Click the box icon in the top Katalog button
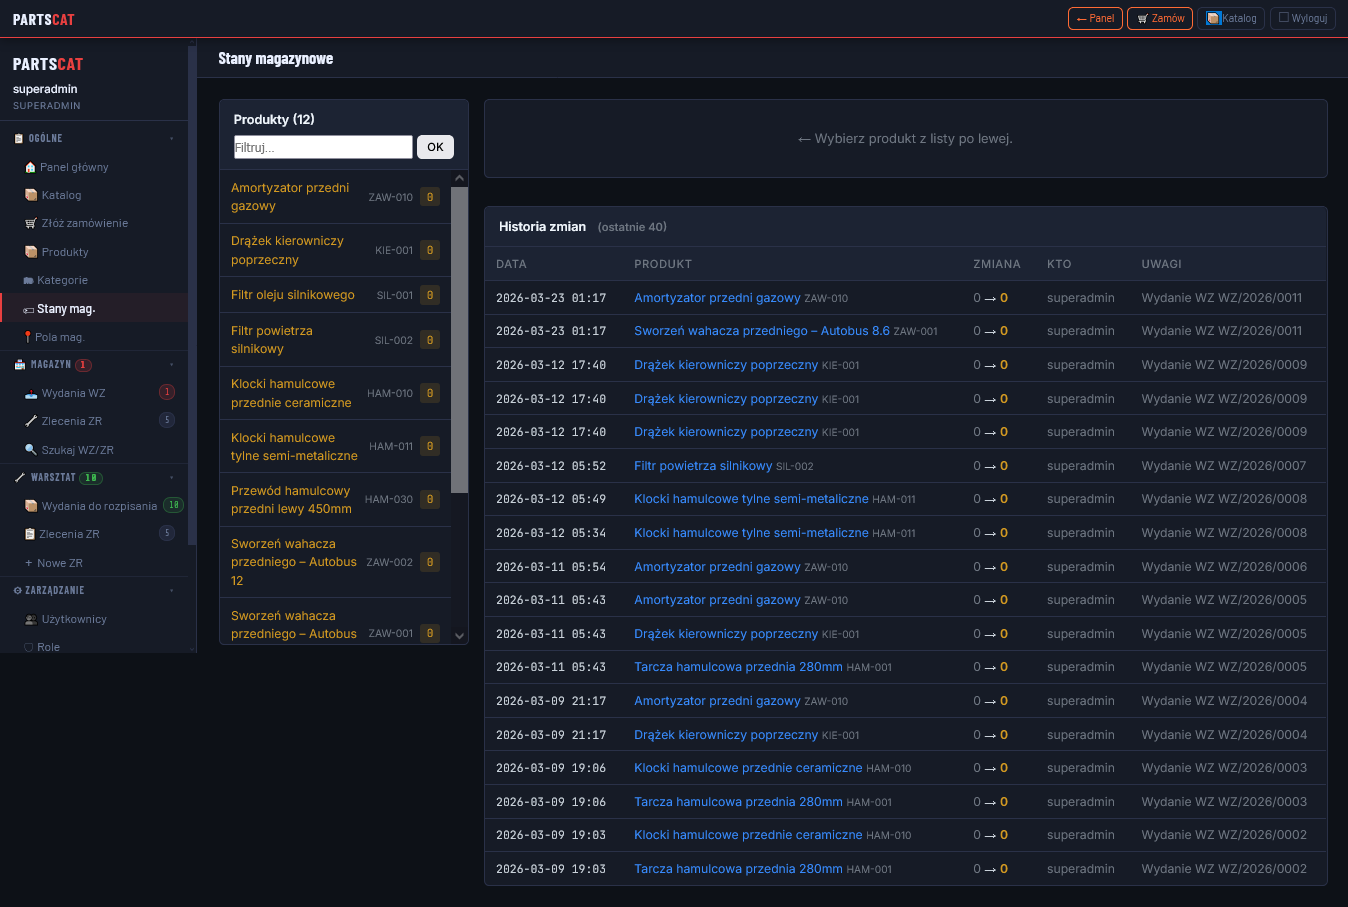Image resolution: width=1348 pixels, height=907 pixels. (x=1213, y=18)
